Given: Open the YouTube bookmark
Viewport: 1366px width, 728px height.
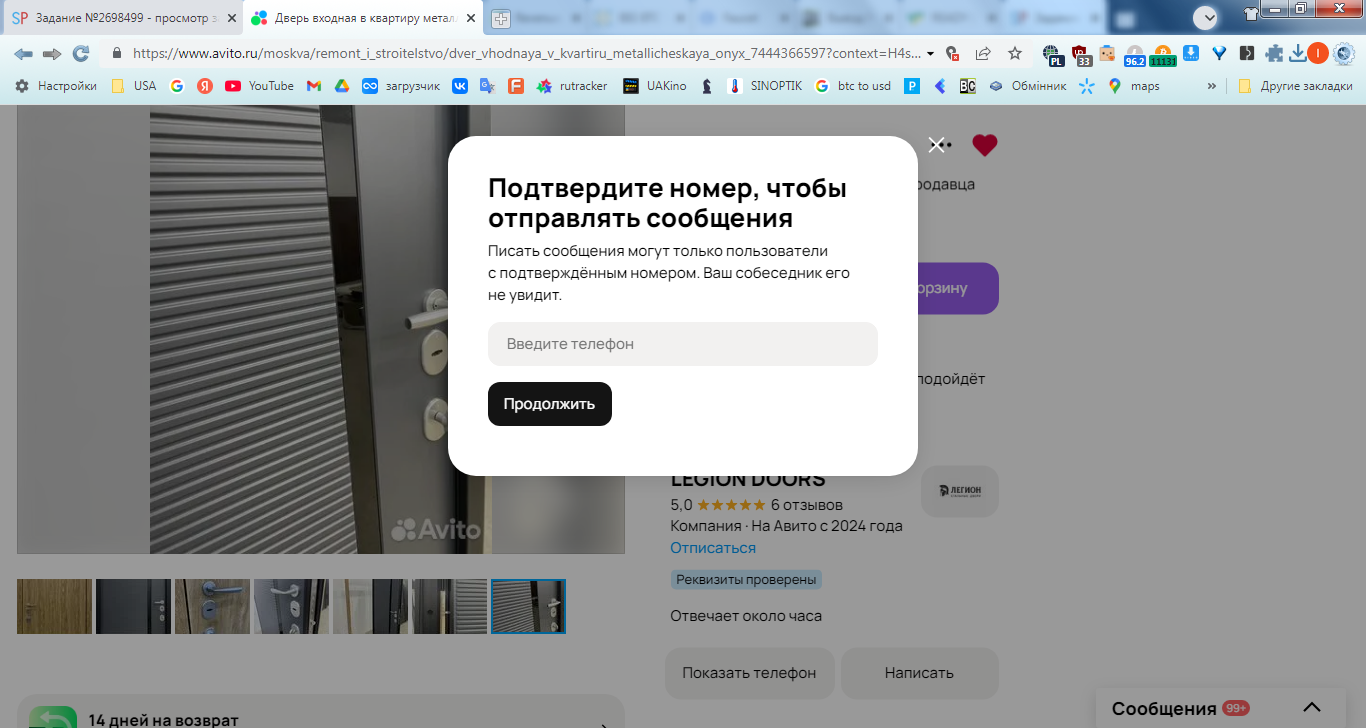Looking at the screenshot, I should [x=259, y=86].
